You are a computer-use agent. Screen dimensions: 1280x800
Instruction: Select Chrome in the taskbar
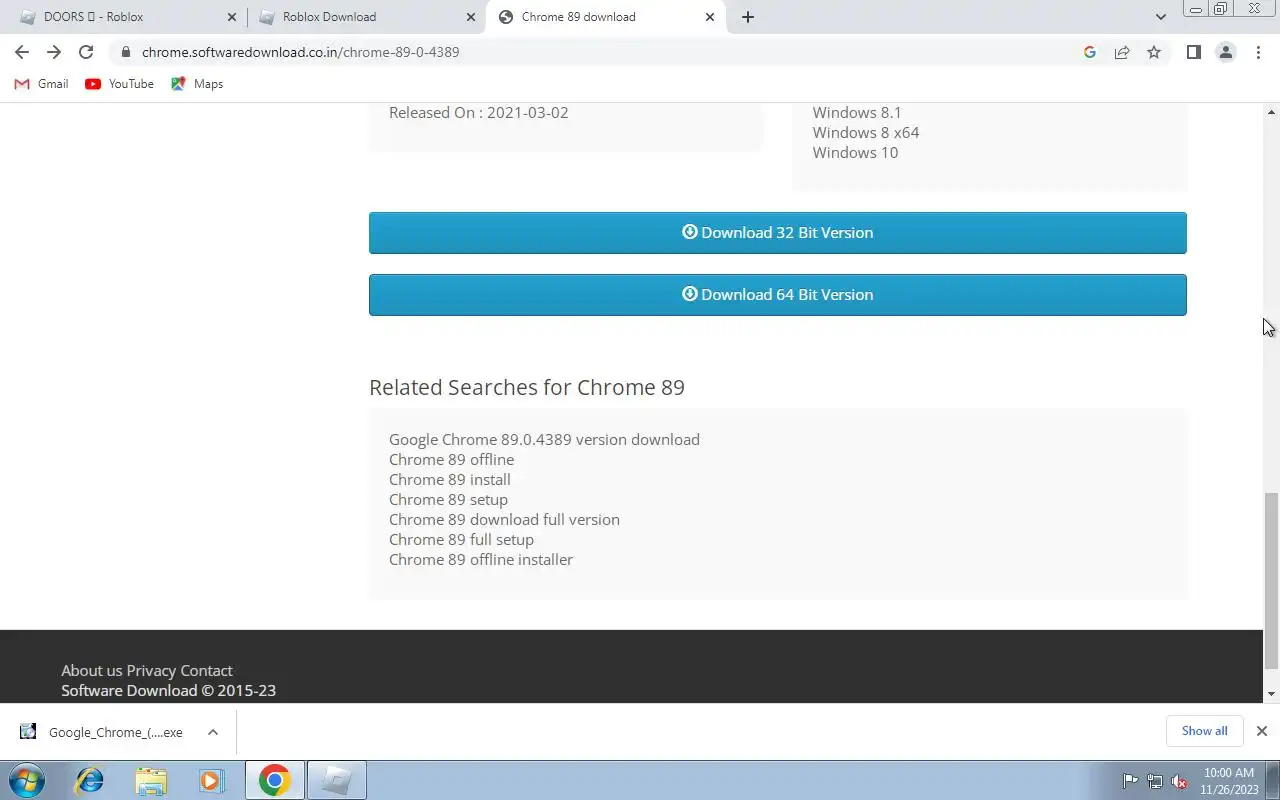coord(275,780)
